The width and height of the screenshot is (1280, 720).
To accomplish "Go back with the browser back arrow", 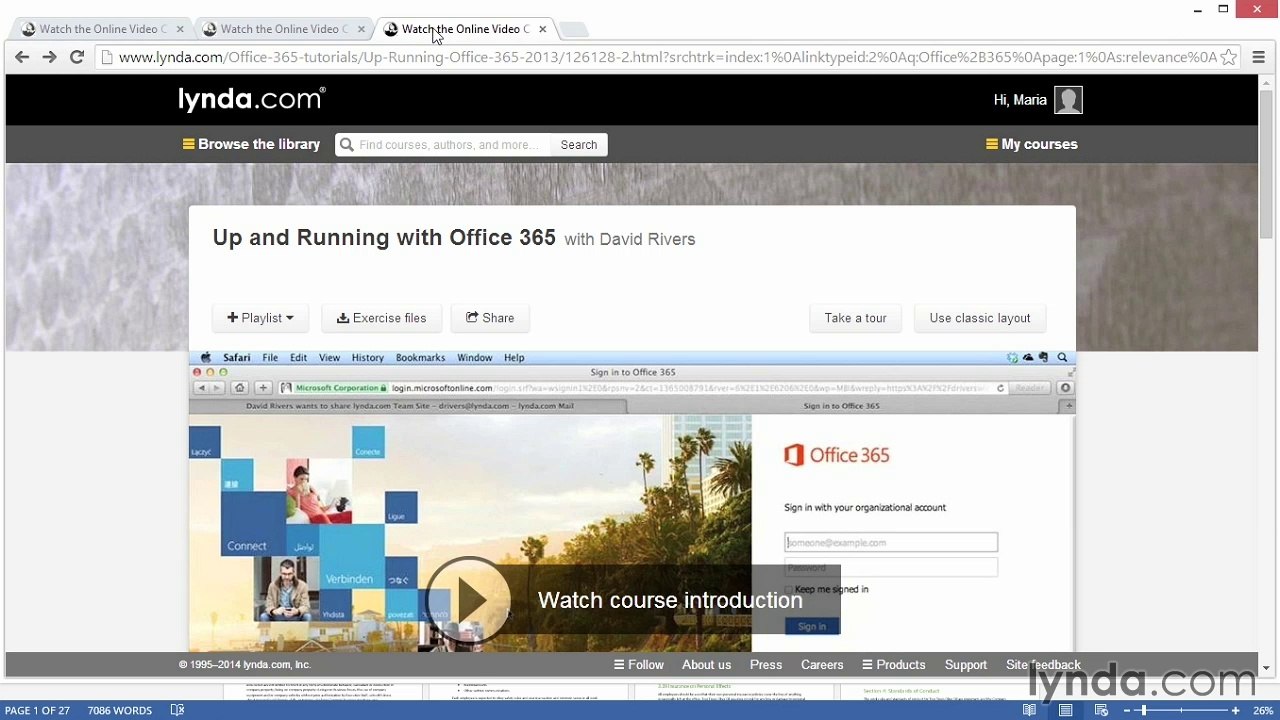I will click(x=22, y=57).
